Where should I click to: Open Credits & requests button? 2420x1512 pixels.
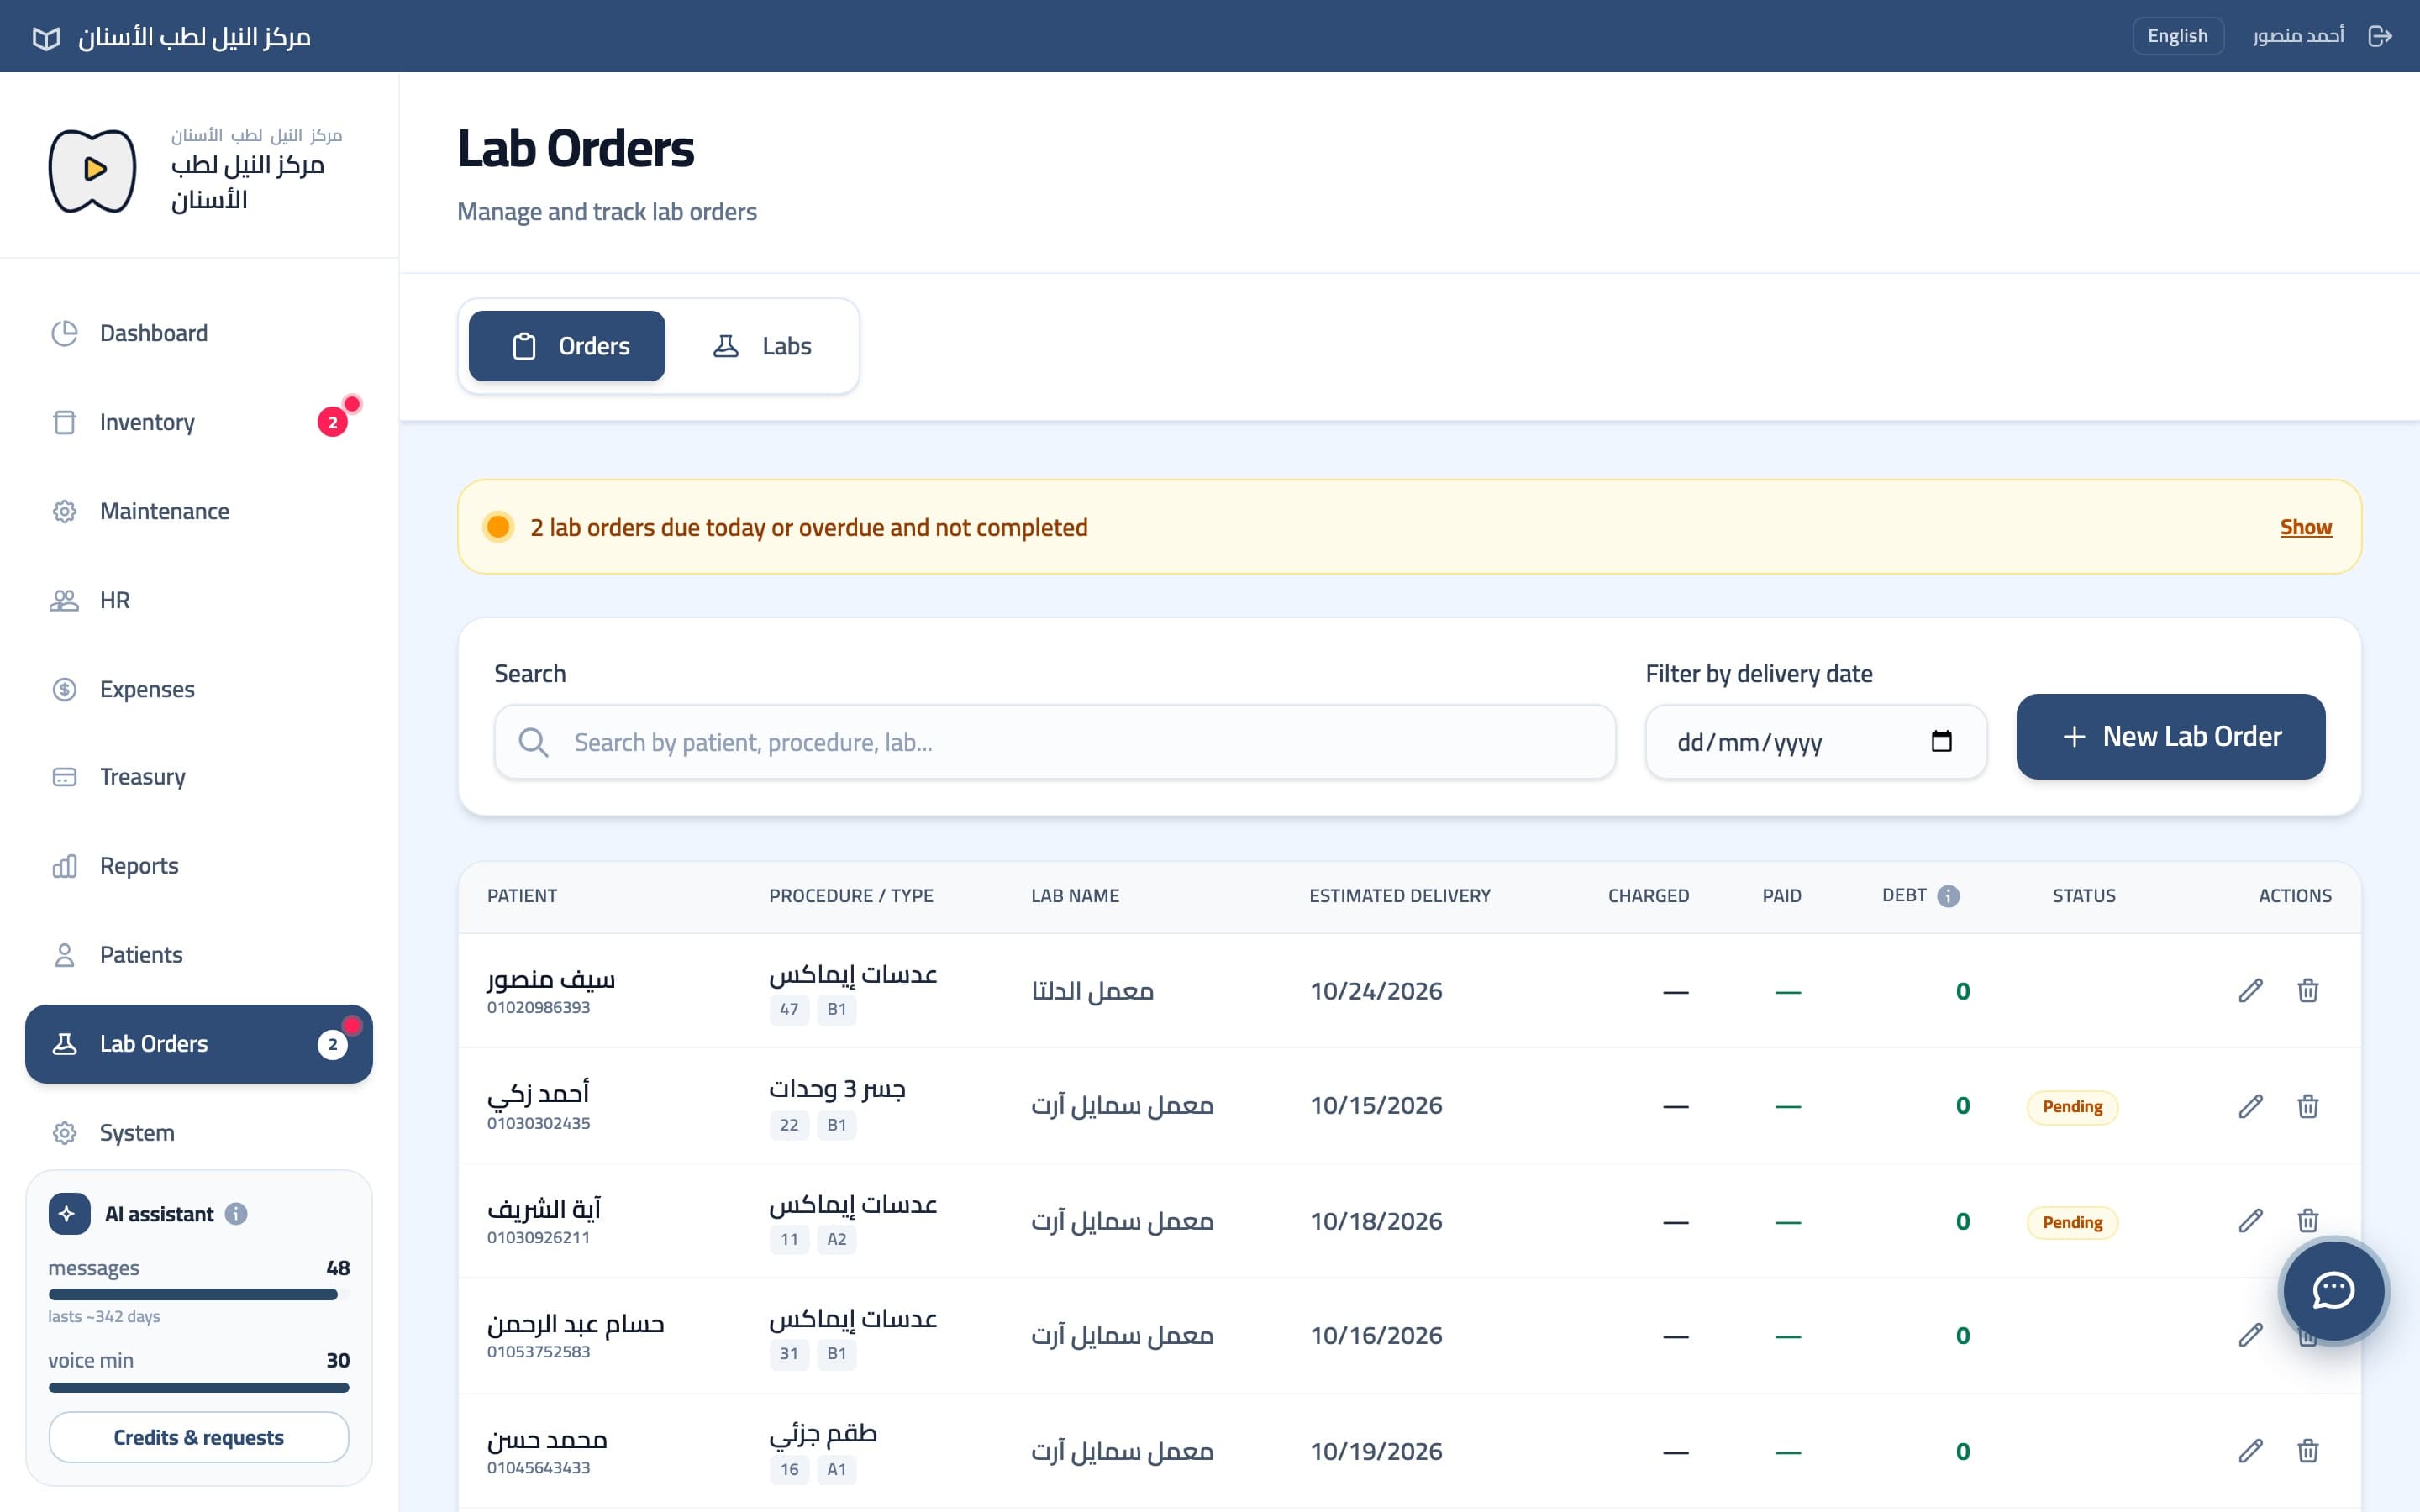(x=199, y=1437)
